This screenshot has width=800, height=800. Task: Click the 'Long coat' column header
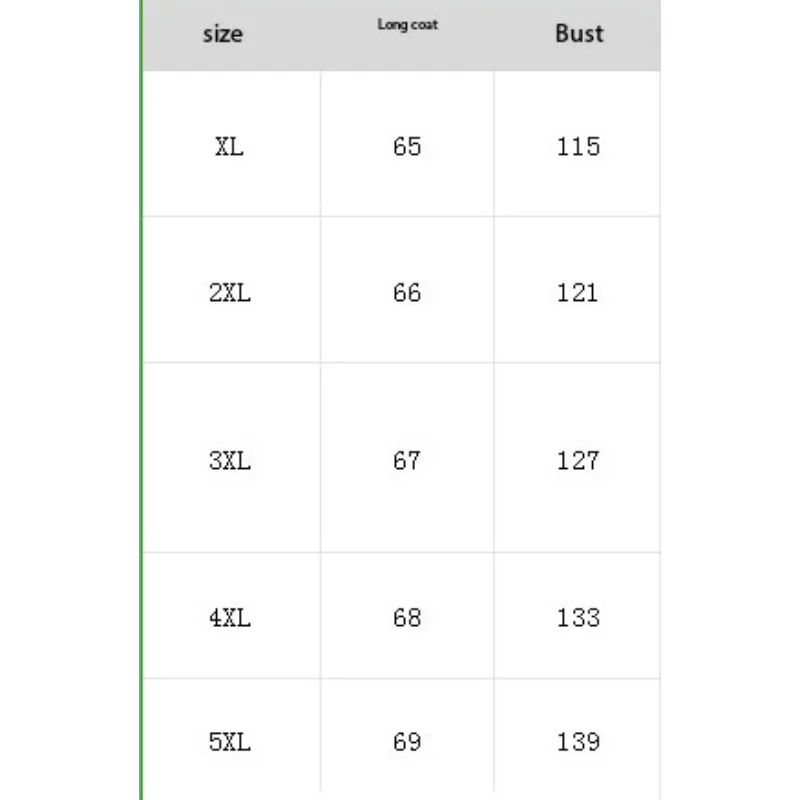(408, 24)
